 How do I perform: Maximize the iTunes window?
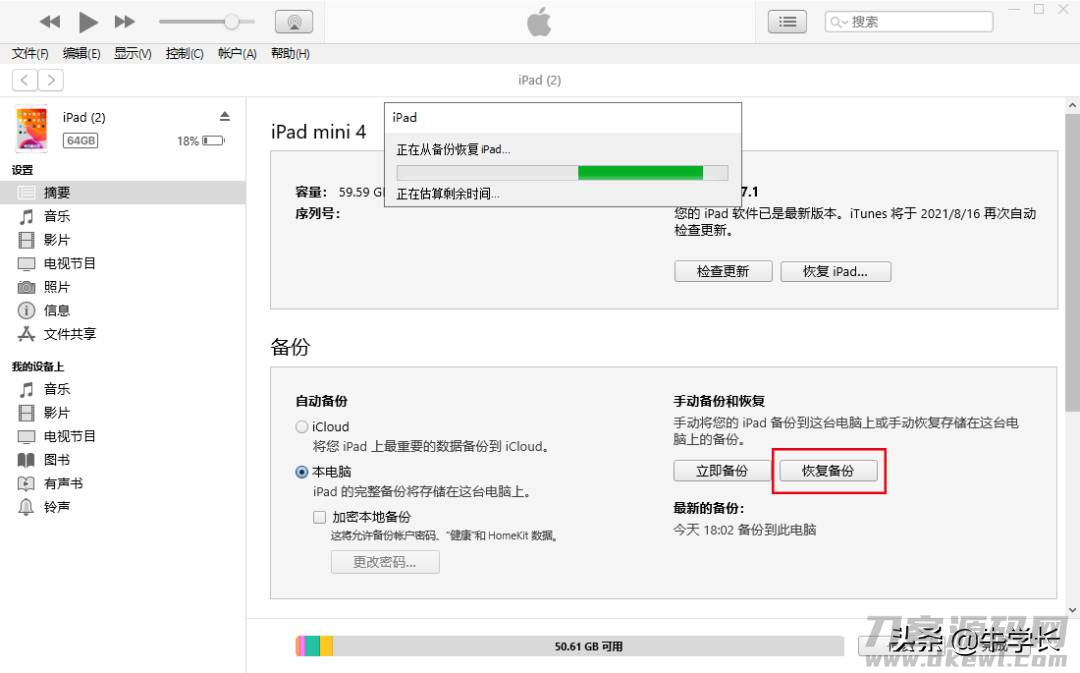pos(1039,9)
